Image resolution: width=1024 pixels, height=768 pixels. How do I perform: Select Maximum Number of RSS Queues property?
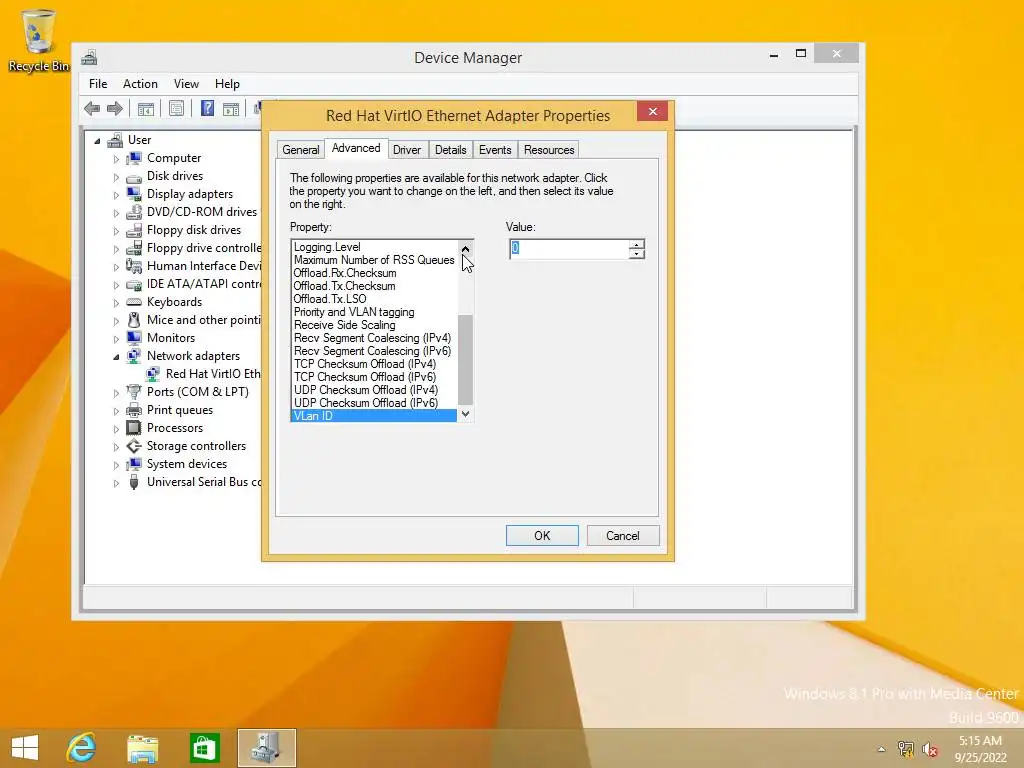coord(374,260)
